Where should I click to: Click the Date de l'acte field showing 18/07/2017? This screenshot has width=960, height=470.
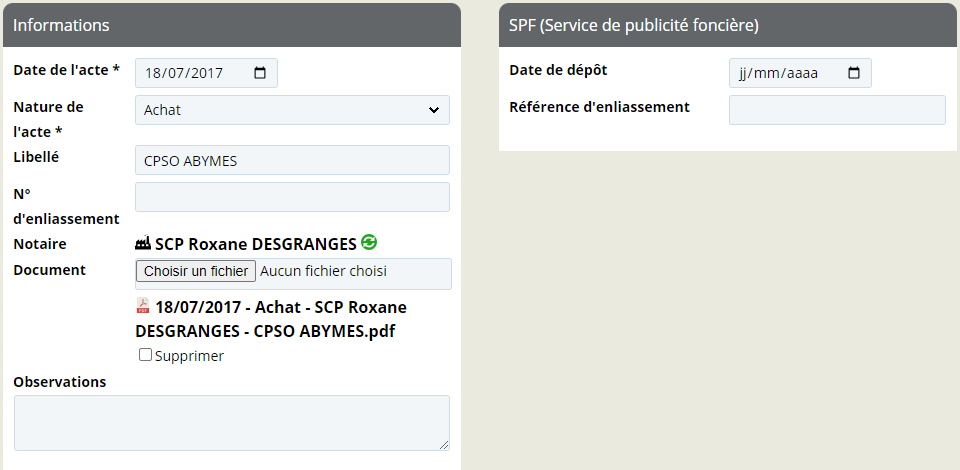206,73
